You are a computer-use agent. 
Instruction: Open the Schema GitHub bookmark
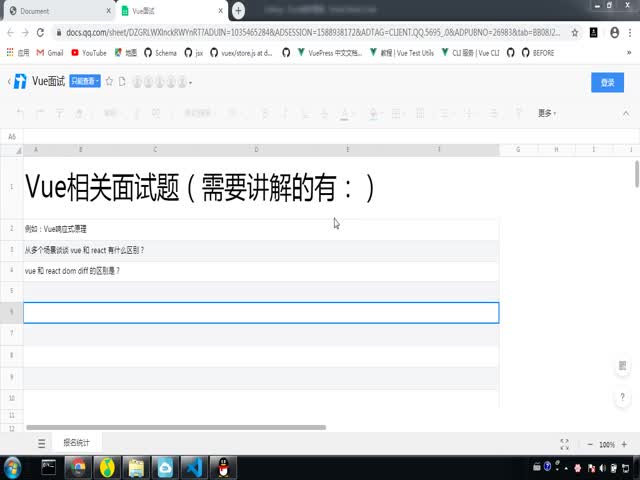pos(160,53)
